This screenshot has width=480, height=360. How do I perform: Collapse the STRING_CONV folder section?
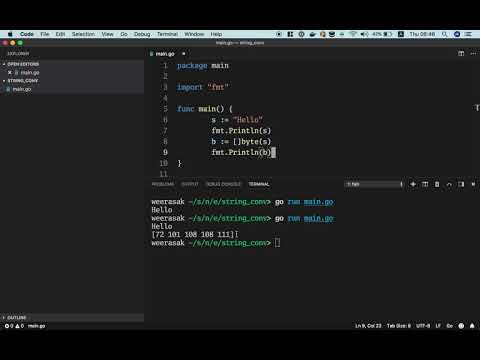pos(21,81)
